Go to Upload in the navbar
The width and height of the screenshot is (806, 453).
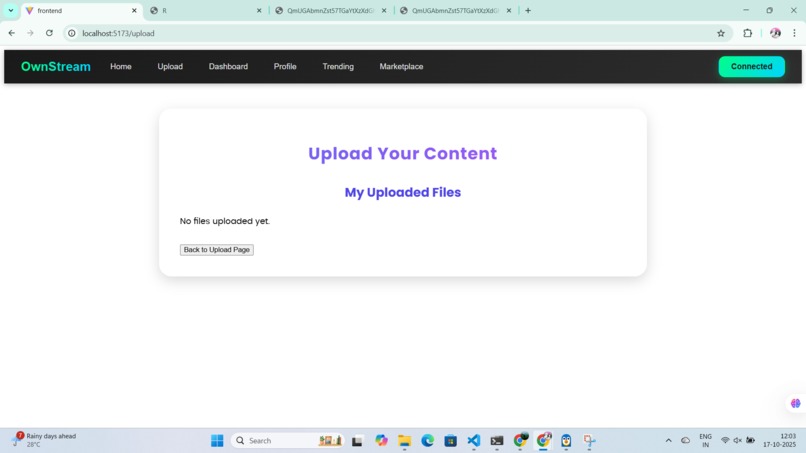(170, 66)
